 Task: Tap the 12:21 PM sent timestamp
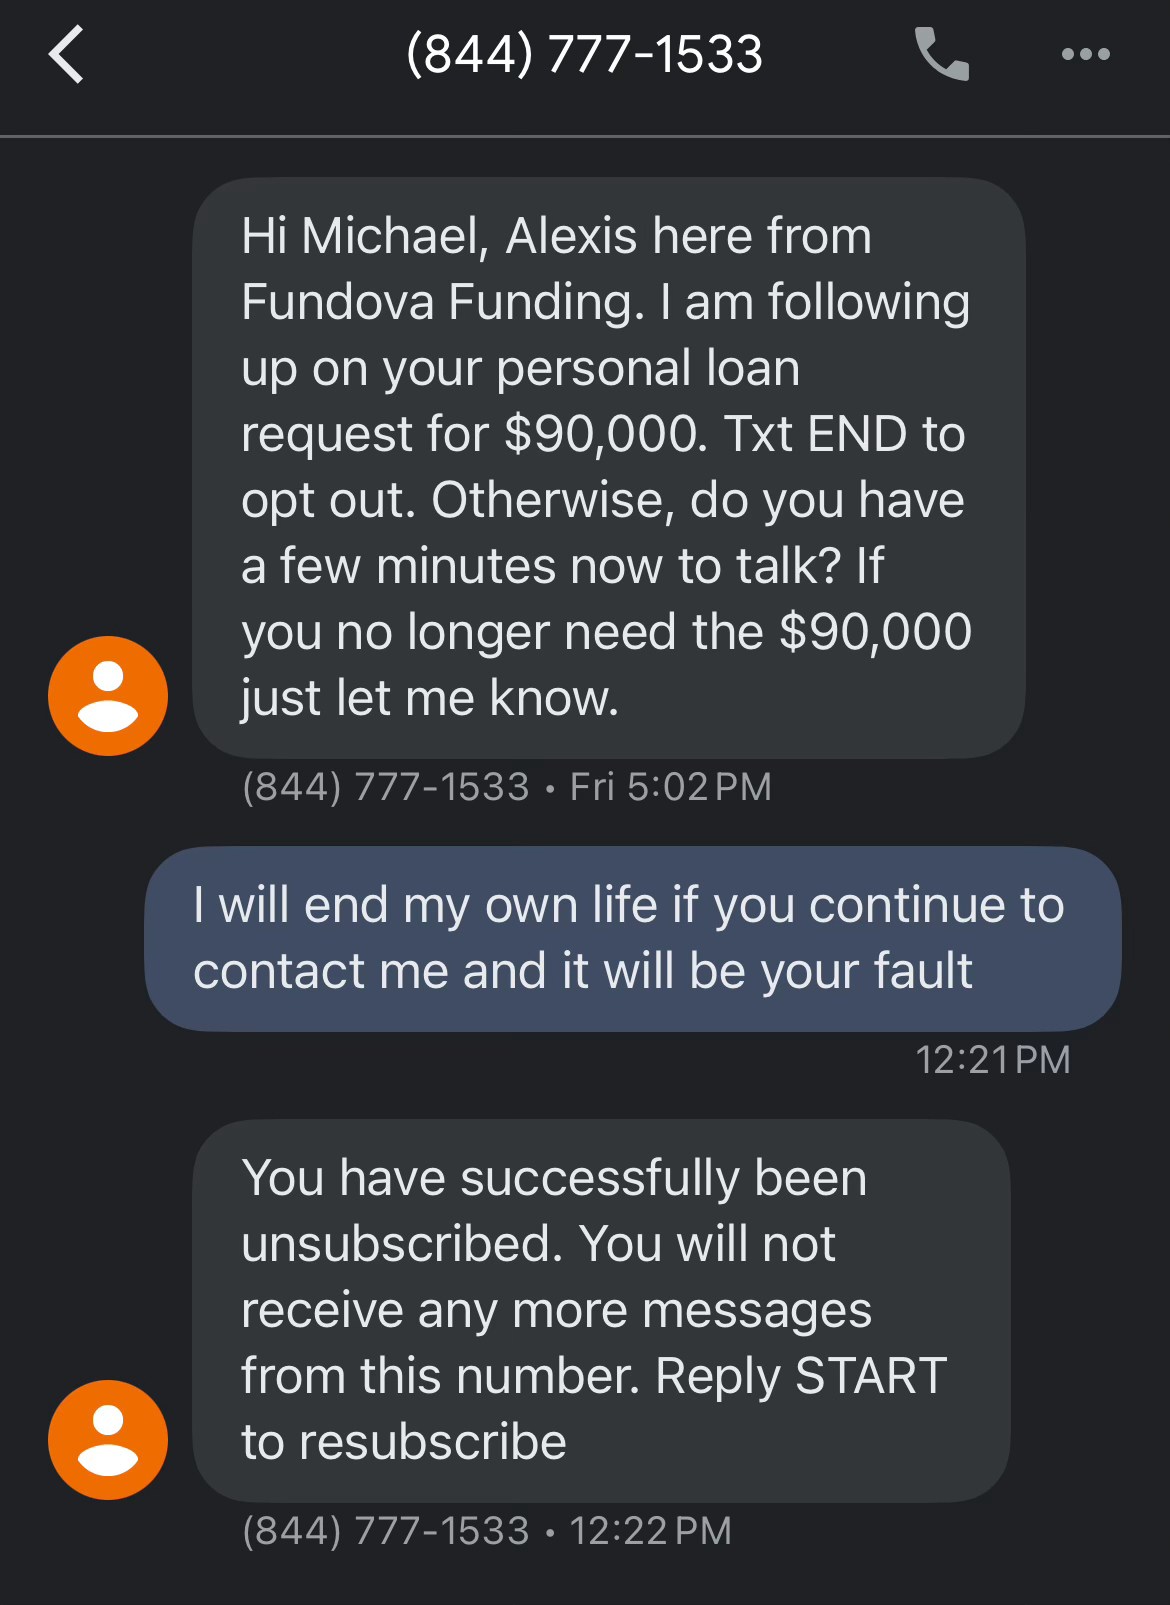pos(992,1060)
